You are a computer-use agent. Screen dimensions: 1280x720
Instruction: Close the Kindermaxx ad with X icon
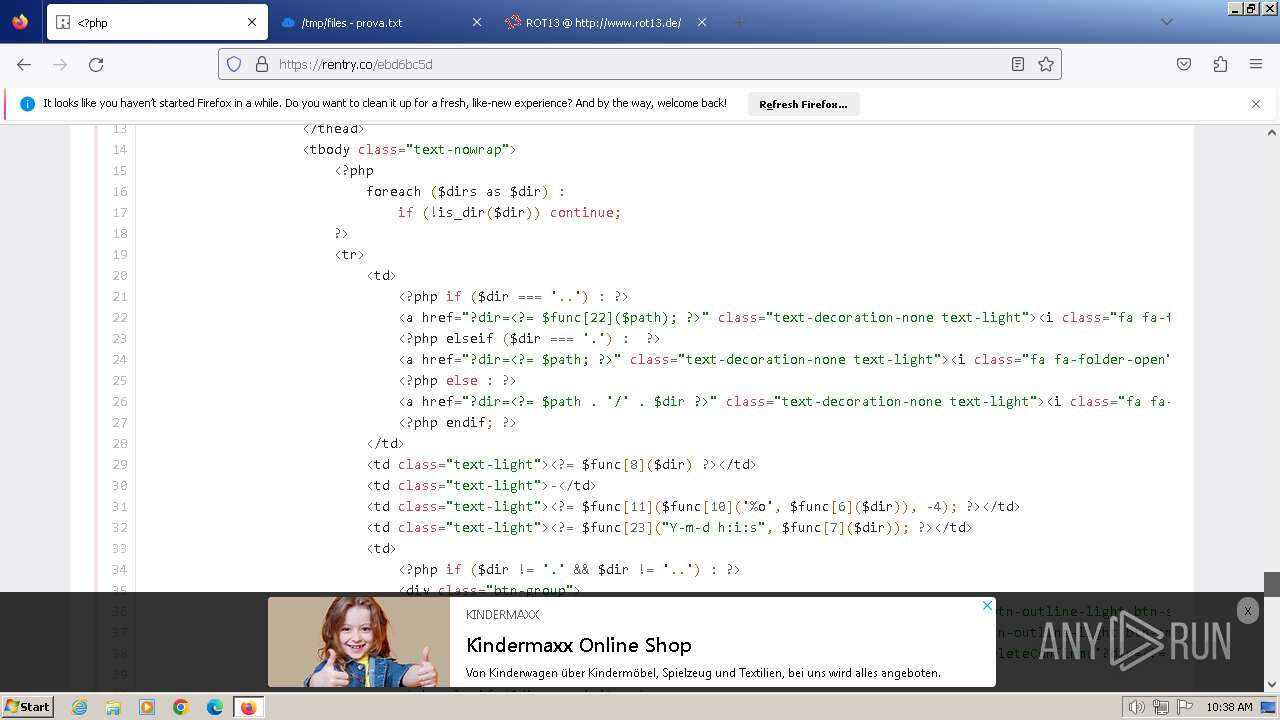(987, 605)
